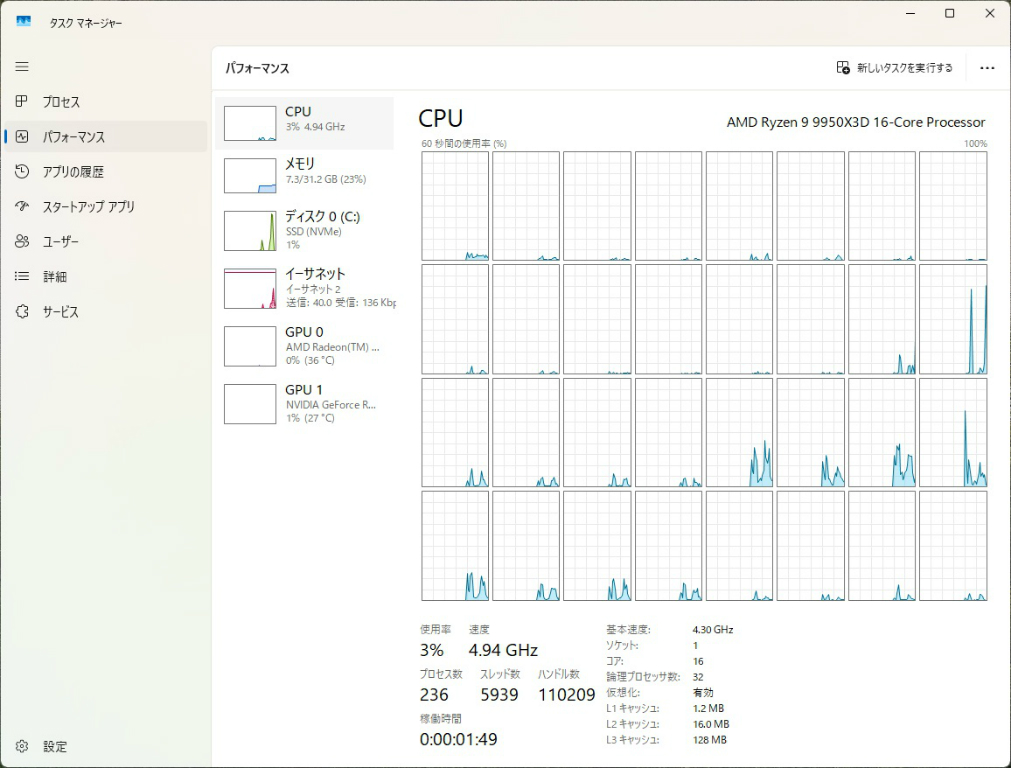Select ディスク 0 (C:) entry

(x=305, y=230)
